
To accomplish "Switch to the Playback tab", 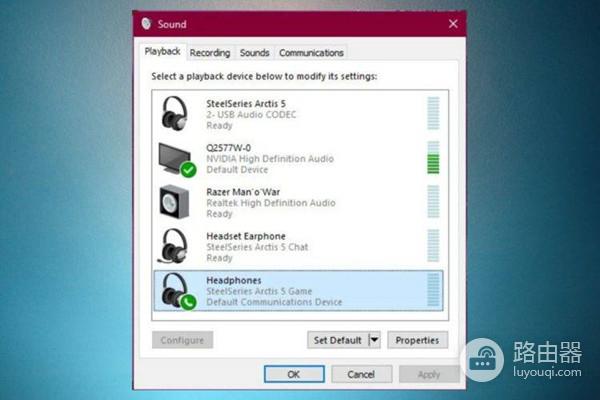I will pyautogui.click(x=162, y=51).
